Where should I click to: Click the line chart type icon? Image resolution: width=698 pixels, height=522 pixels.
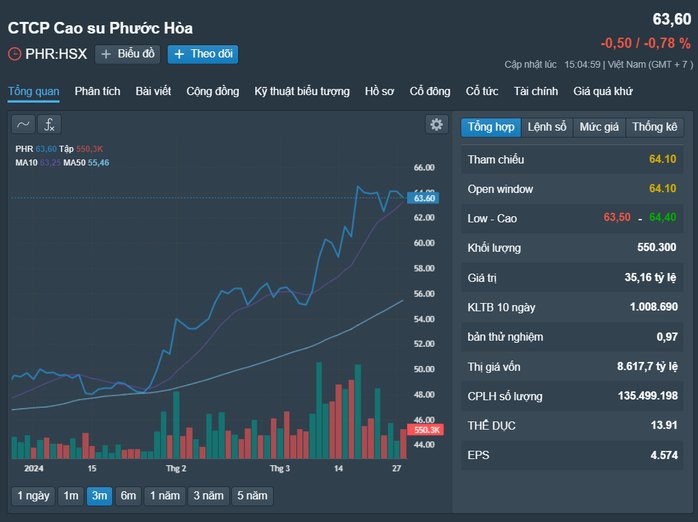click(23, 124)
